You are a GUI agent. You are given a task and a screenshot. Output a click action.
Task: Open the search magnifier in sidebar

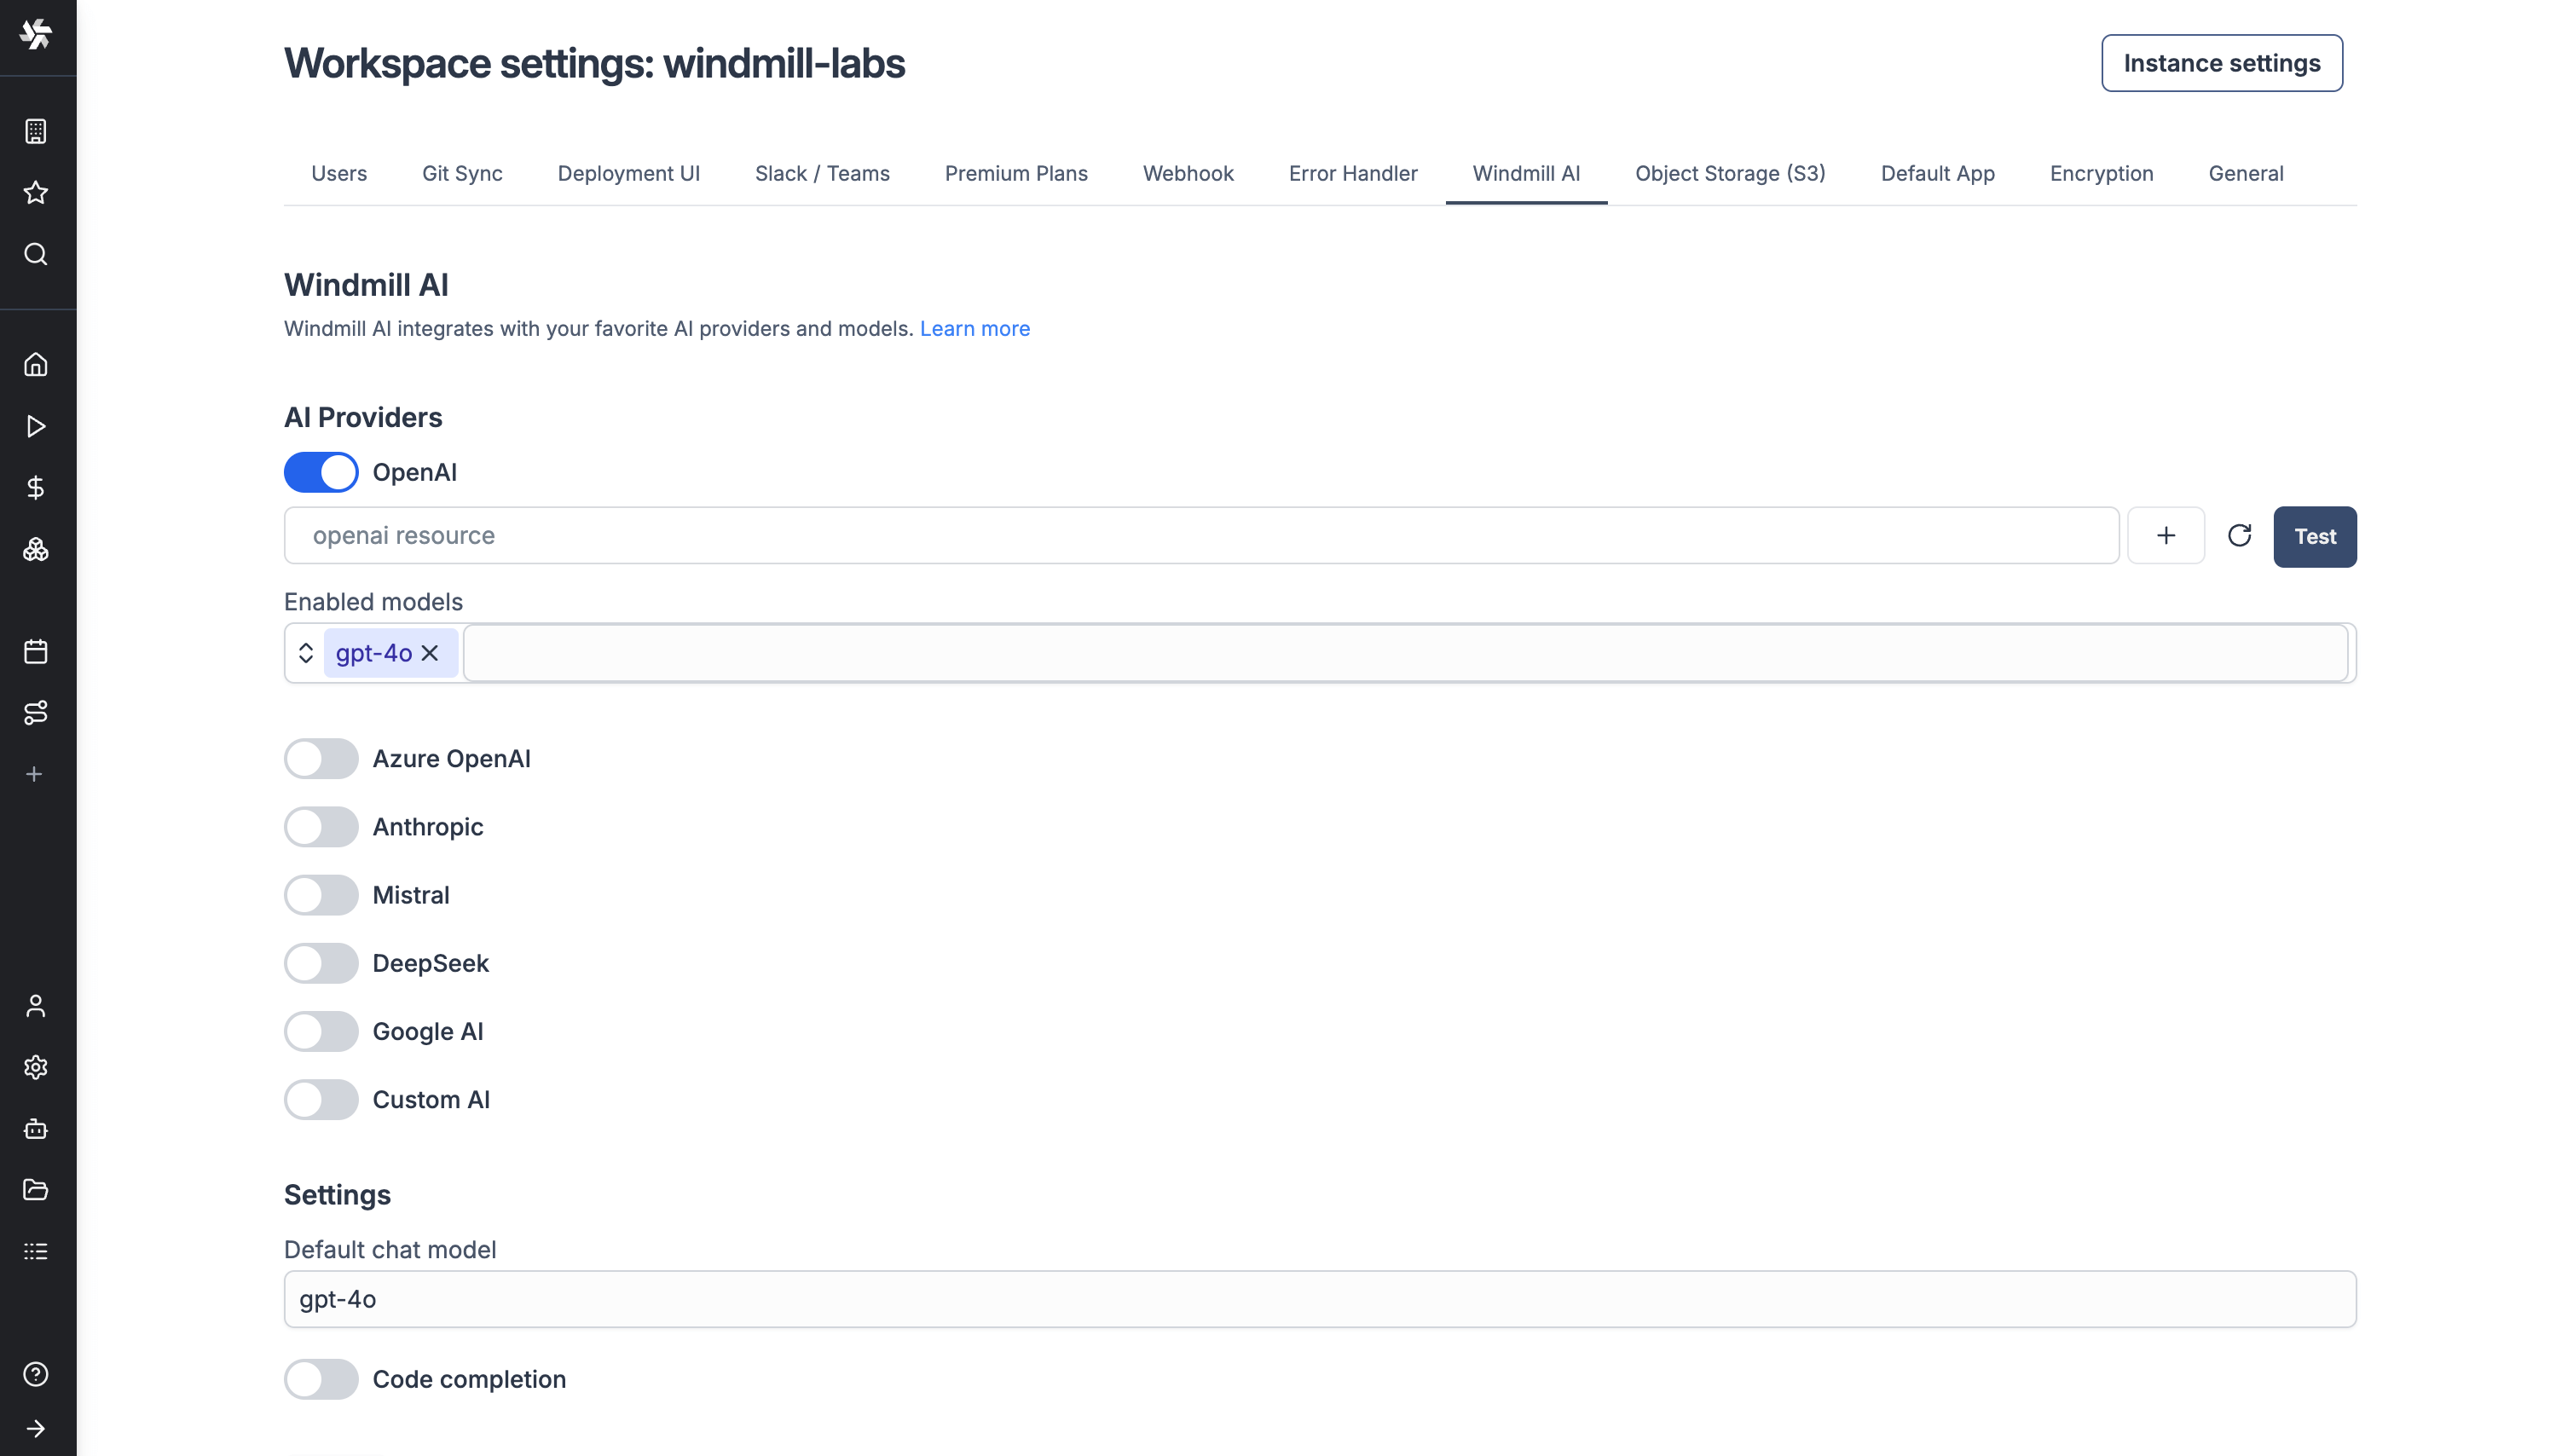(36, 254)
